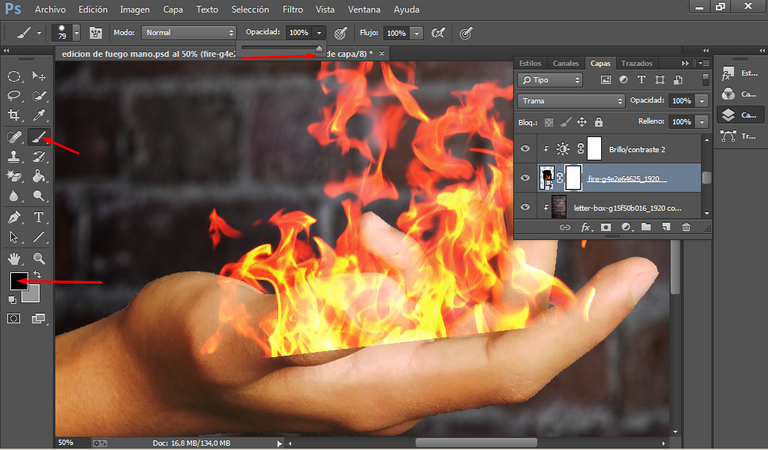
Task: Select the Dodge tool
Action: point(39,196)
